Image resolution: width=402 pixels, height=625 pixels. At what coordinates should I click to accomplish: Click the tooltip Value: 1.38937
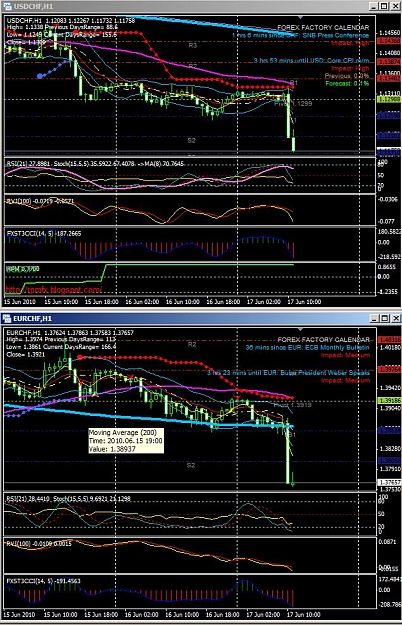point(112,449)
